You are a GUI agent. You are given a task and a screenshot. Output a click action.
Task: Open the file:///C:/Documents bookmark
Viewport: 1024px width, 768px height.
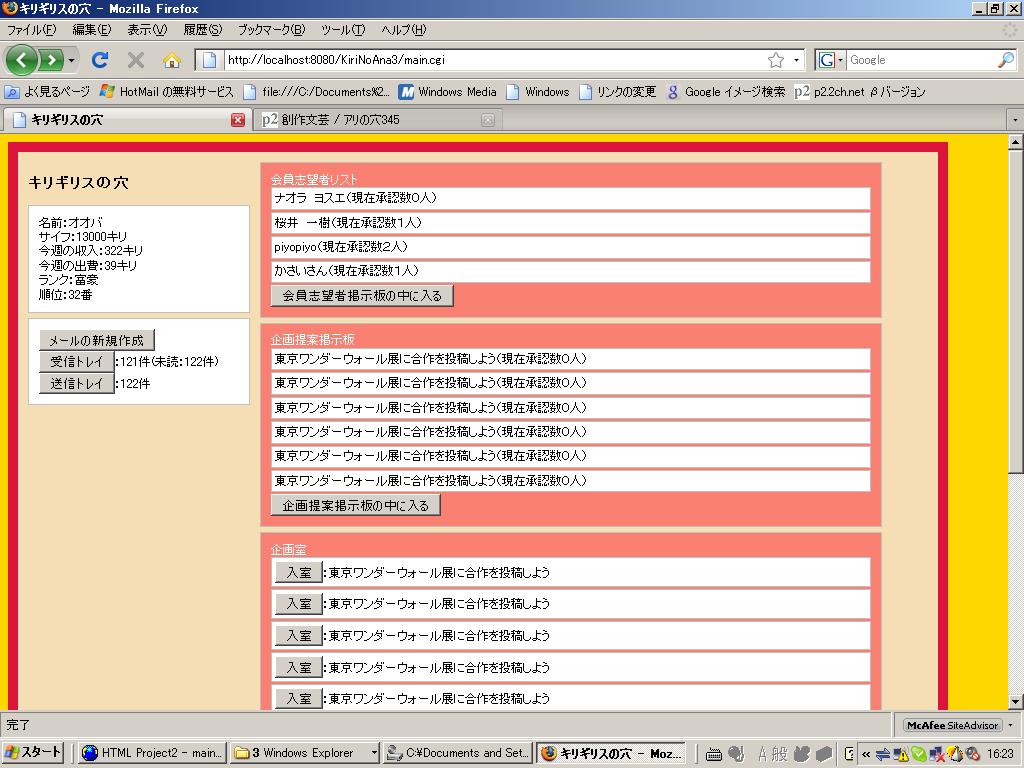tap(317, 92)
